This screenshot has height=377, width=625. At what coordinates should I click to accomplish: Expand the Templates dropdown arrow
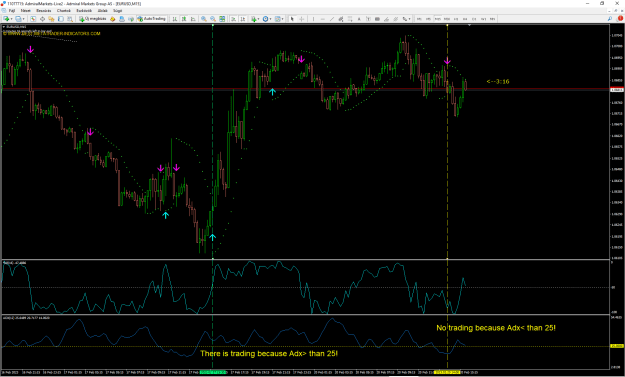283,19
